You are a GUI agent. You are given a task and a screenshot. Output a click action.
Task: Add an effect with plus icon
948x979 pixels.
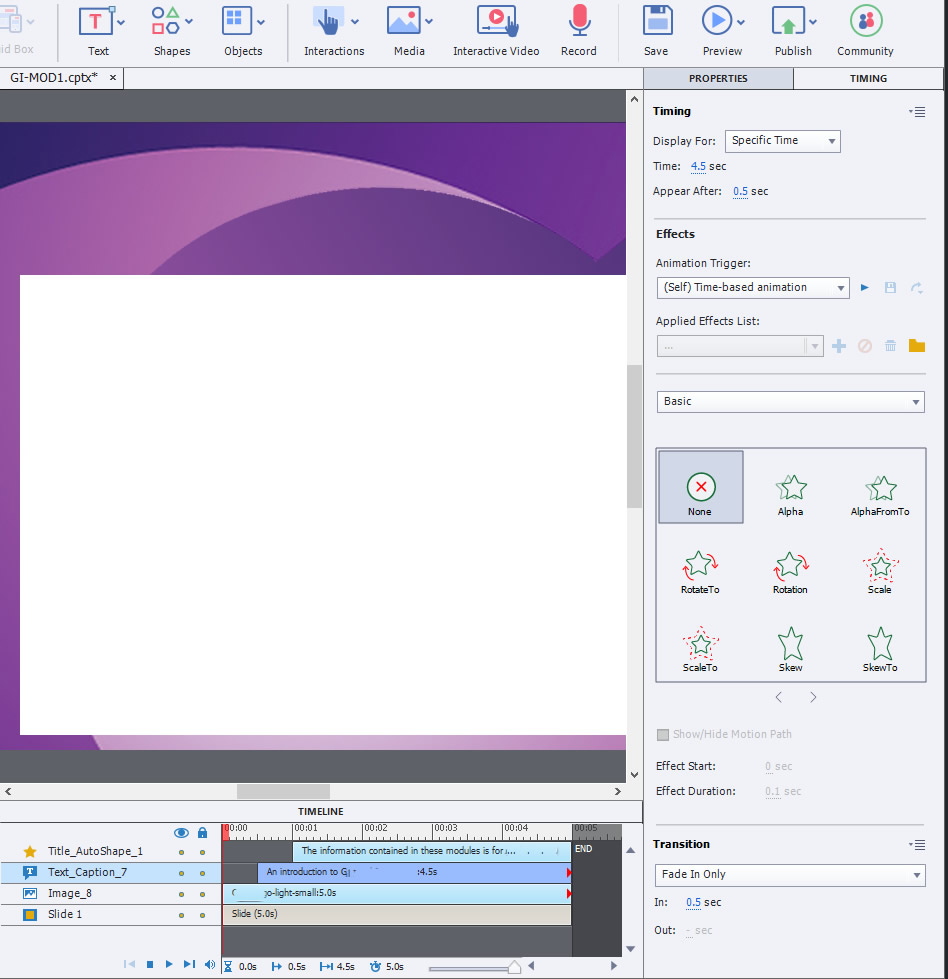pyautogui.click(x=839, y=346)
